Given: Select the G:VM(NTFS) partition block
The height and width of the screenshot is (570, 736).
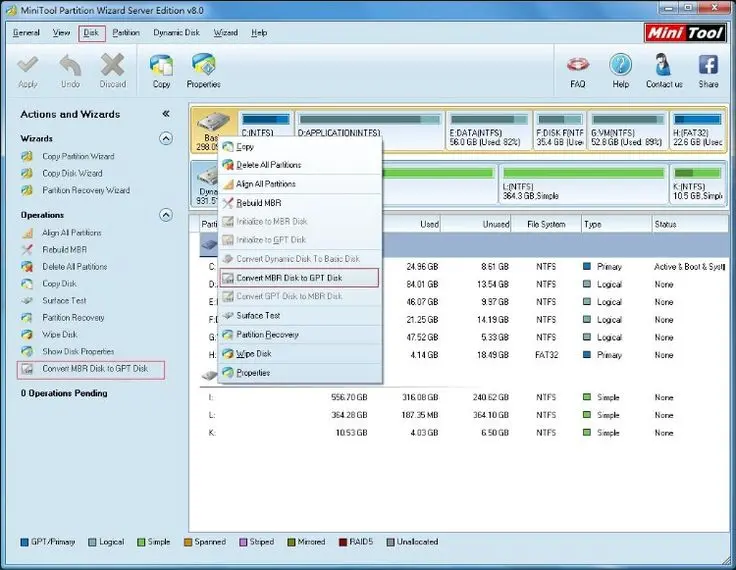Looking at the screenshot, I should tap(627, 130).
